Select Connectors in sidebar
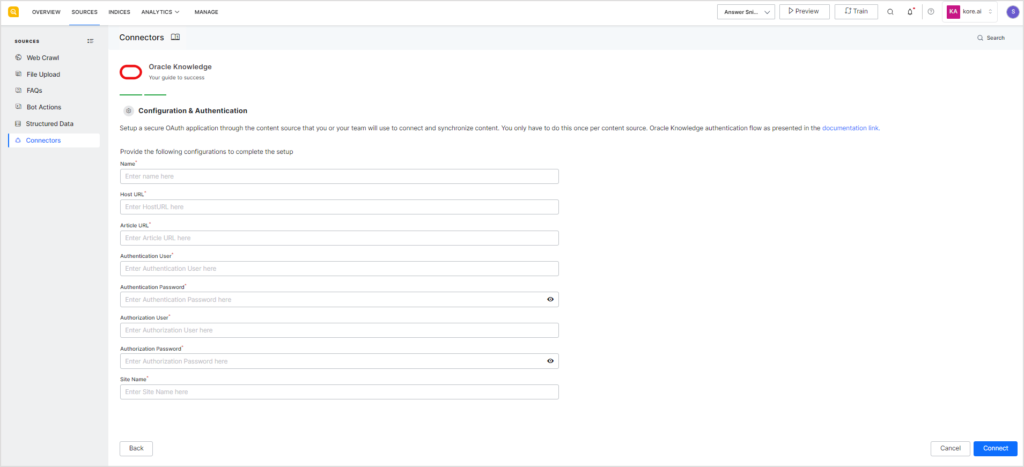The height and width of the screenshot is (467, 1024). click(x=54, y=140)
